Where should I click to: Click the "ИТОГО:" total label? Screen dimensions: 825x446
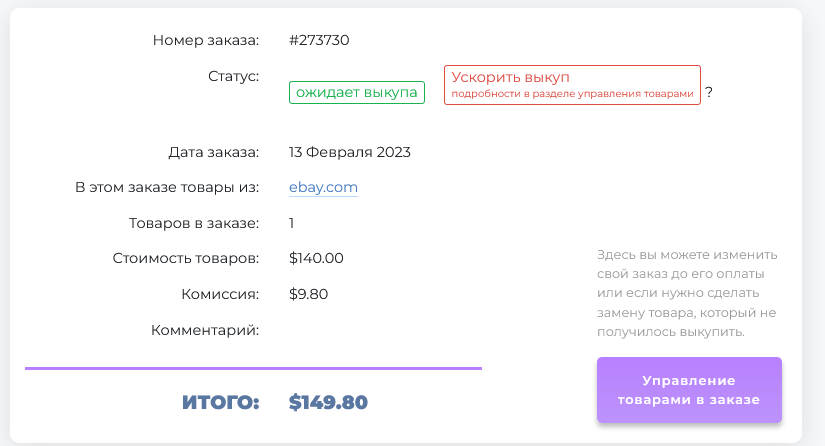coord(220,403)
